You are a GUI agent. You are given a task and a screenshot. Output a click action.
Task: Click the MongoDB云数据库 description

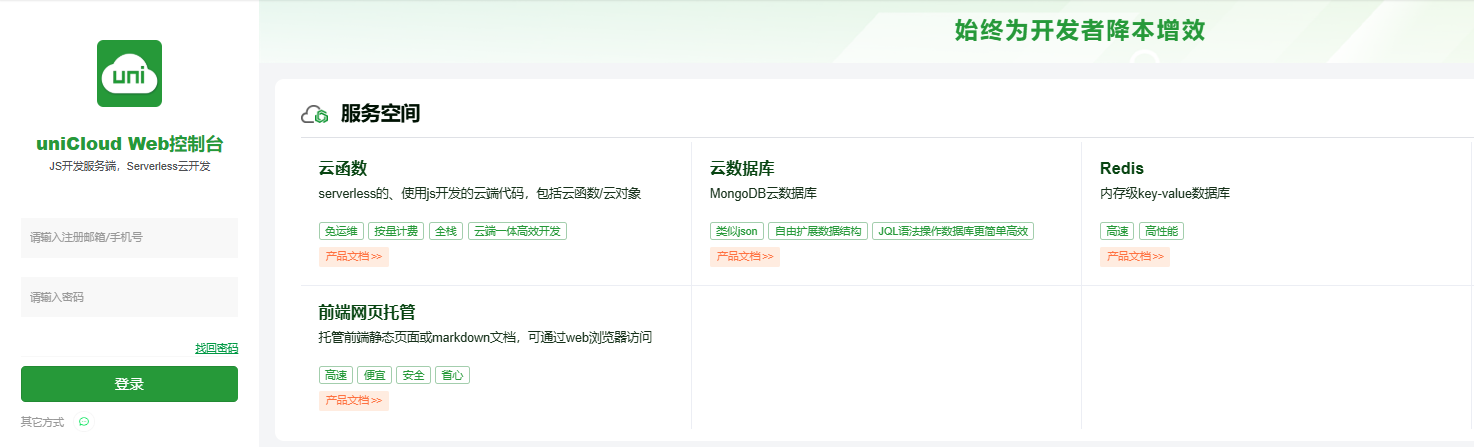click(763, 194)
